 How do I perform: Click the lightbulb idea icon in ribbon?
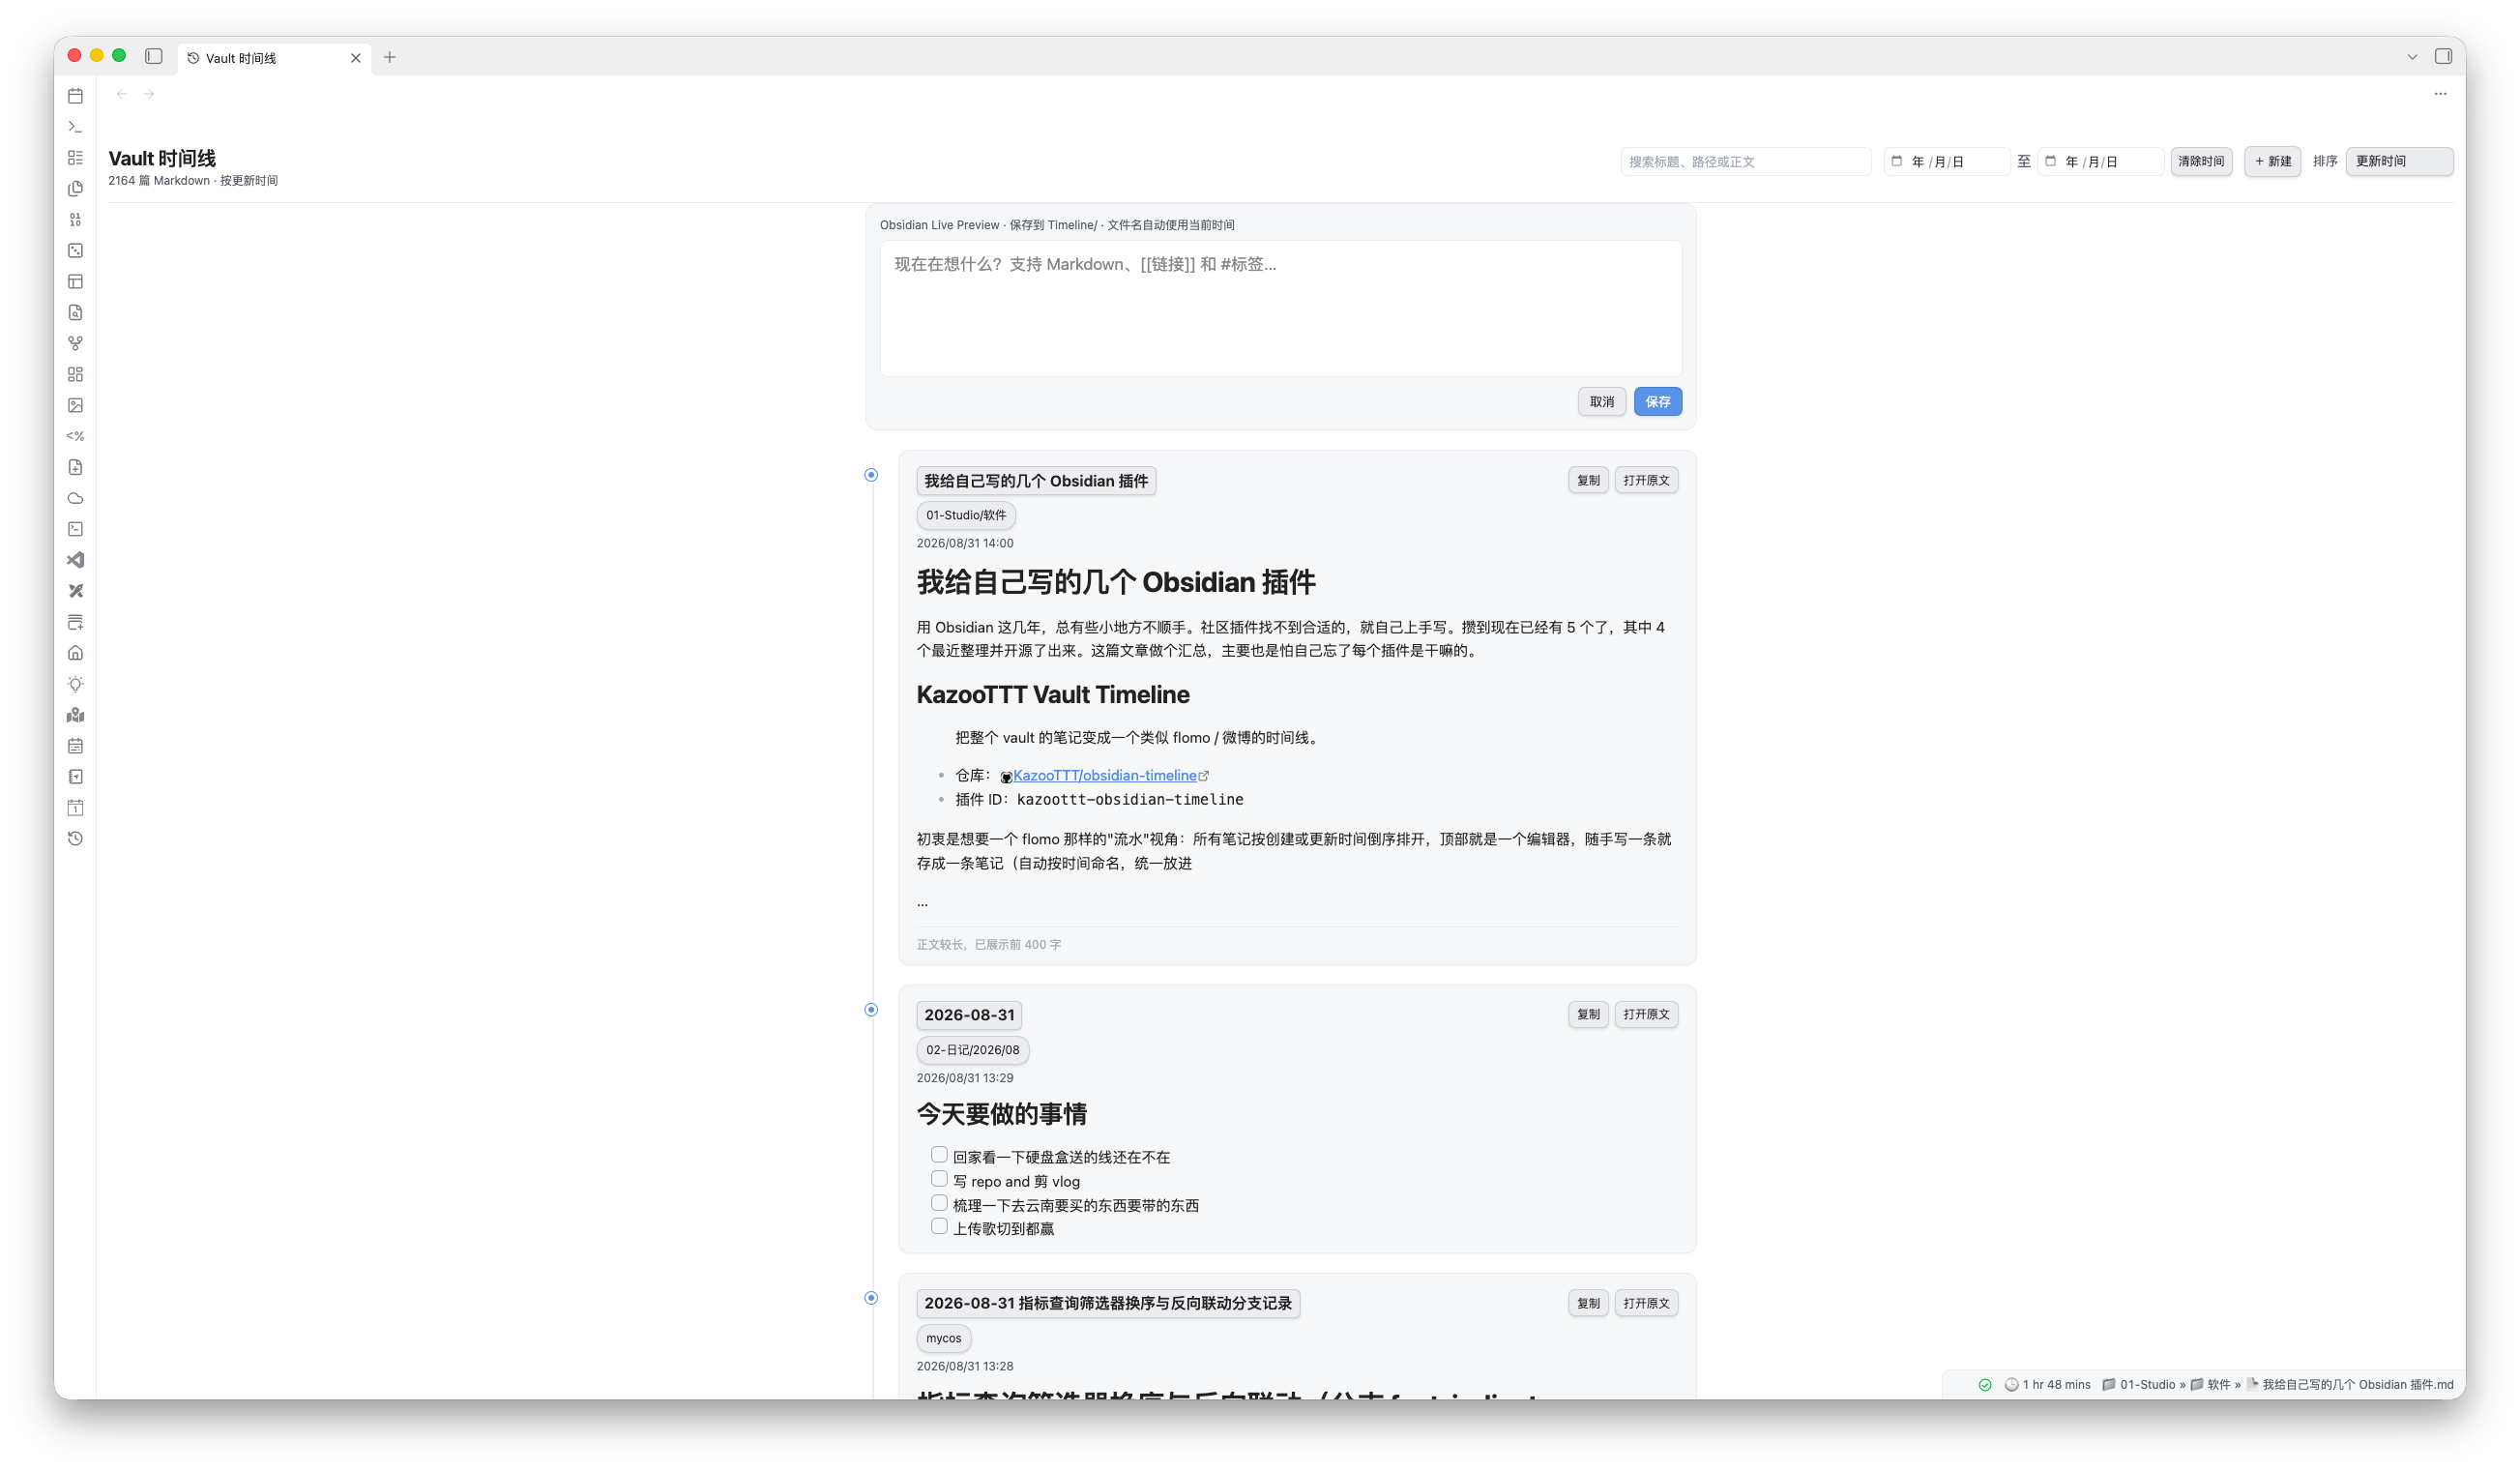75,685
